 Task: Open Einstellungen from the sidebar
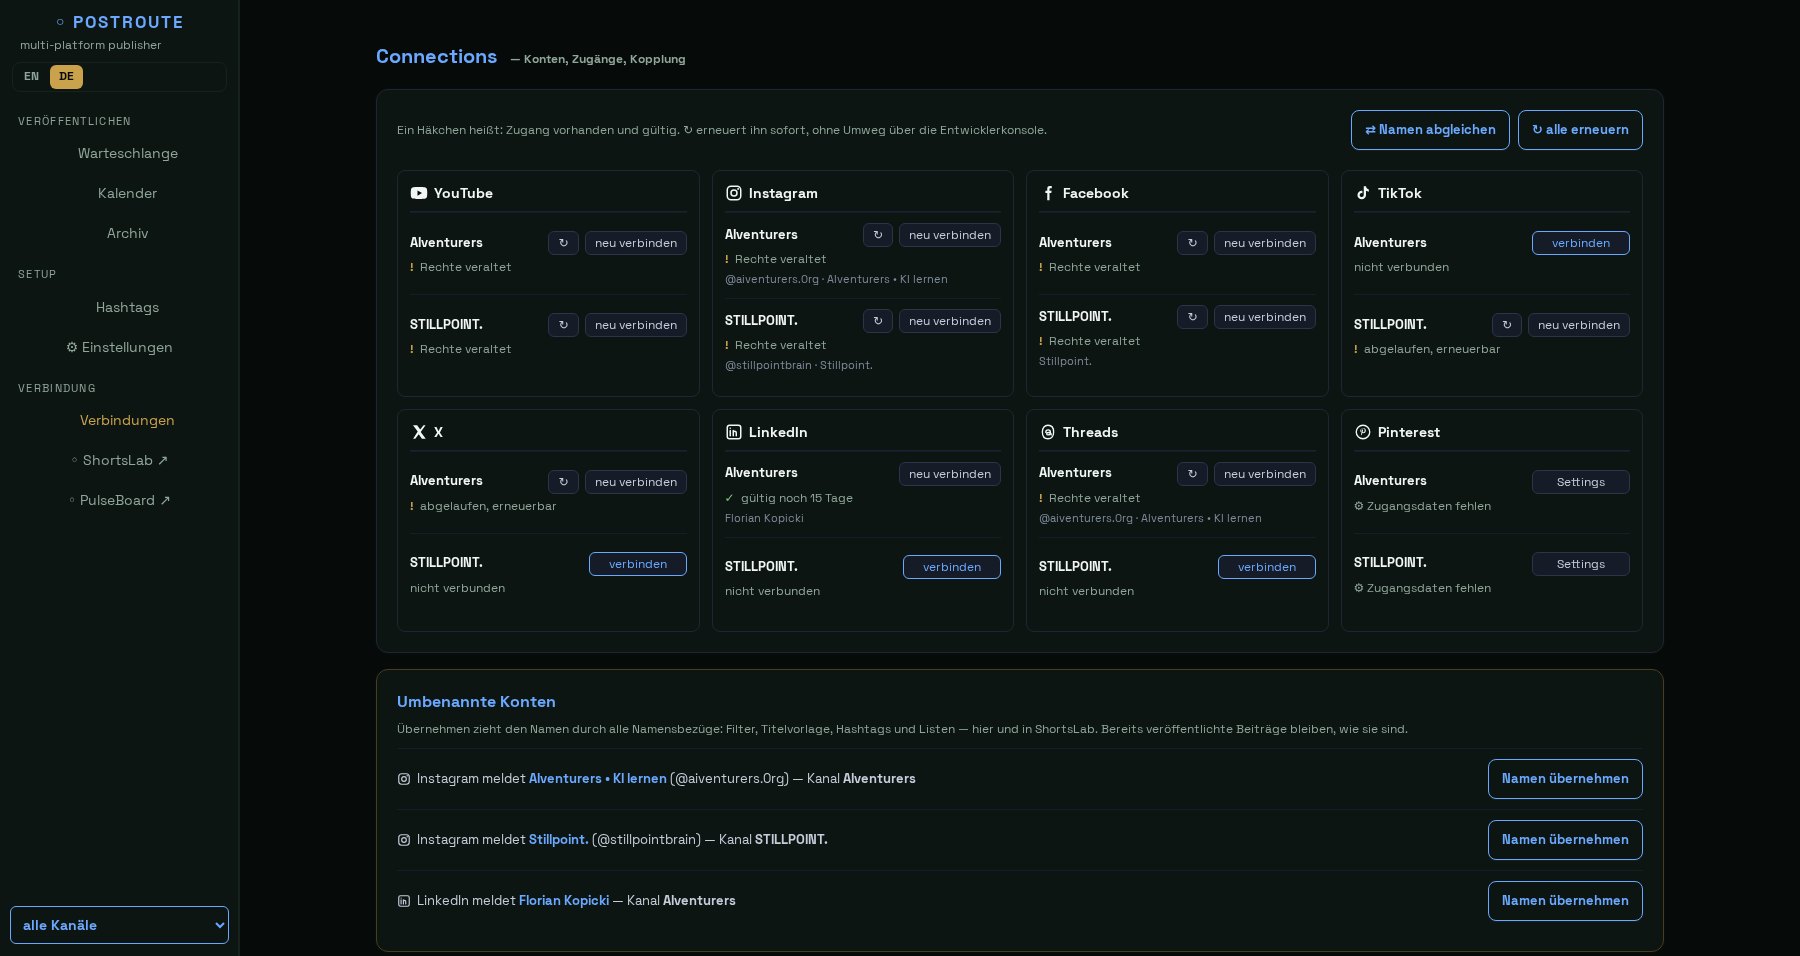[119, 347]
